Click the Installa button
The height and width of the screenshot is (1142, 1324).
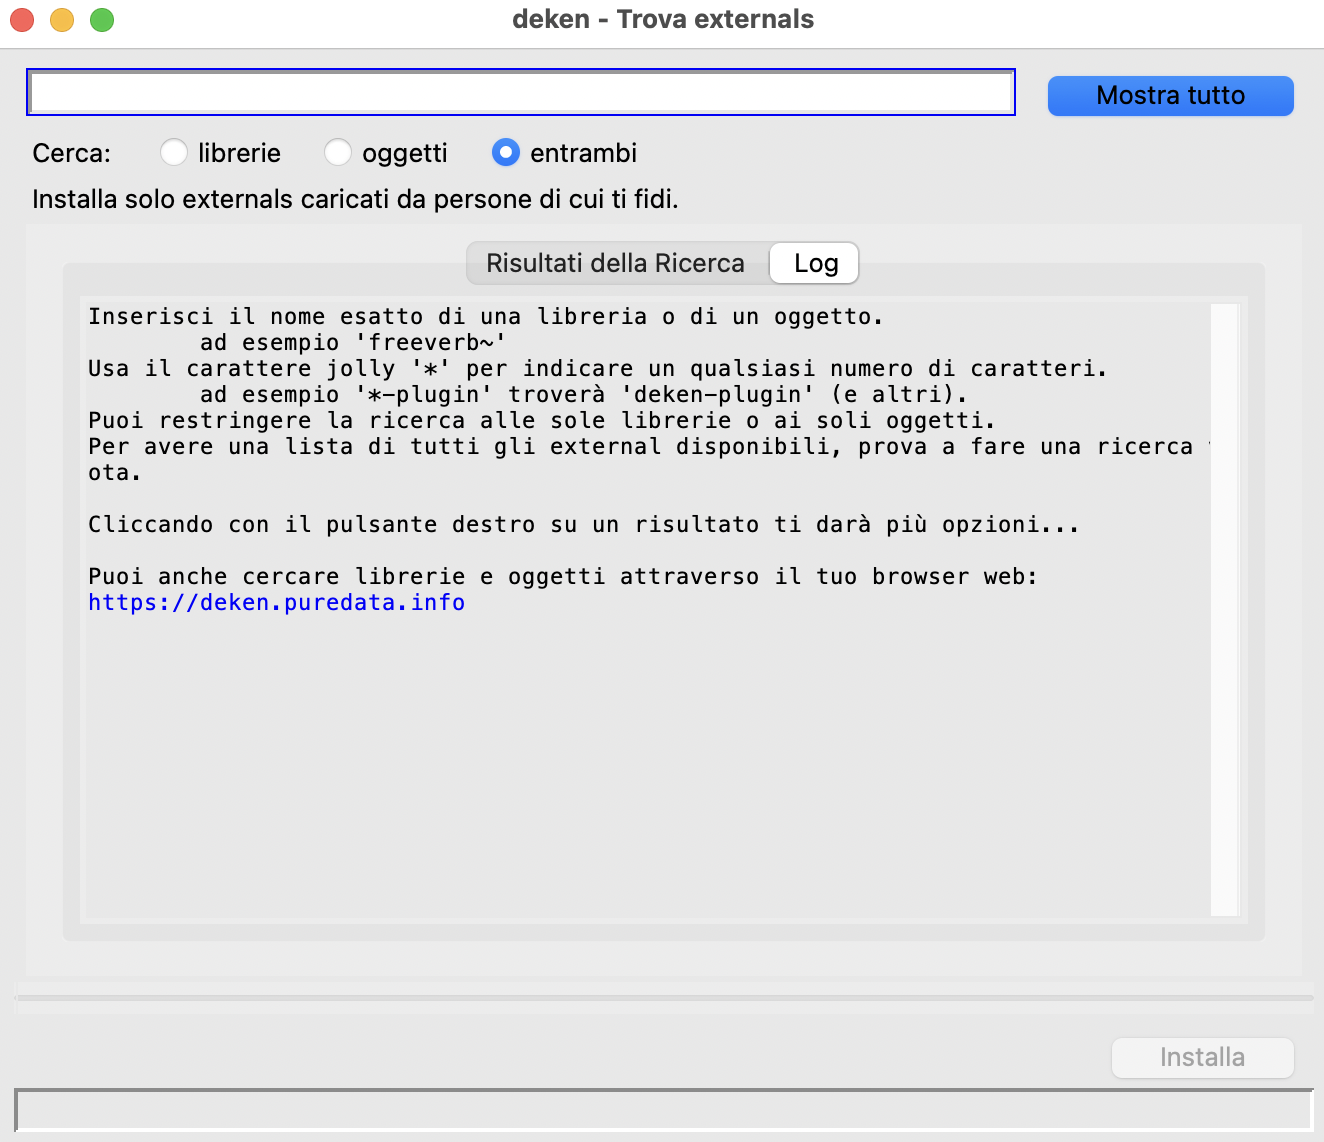point(1202,1057)
